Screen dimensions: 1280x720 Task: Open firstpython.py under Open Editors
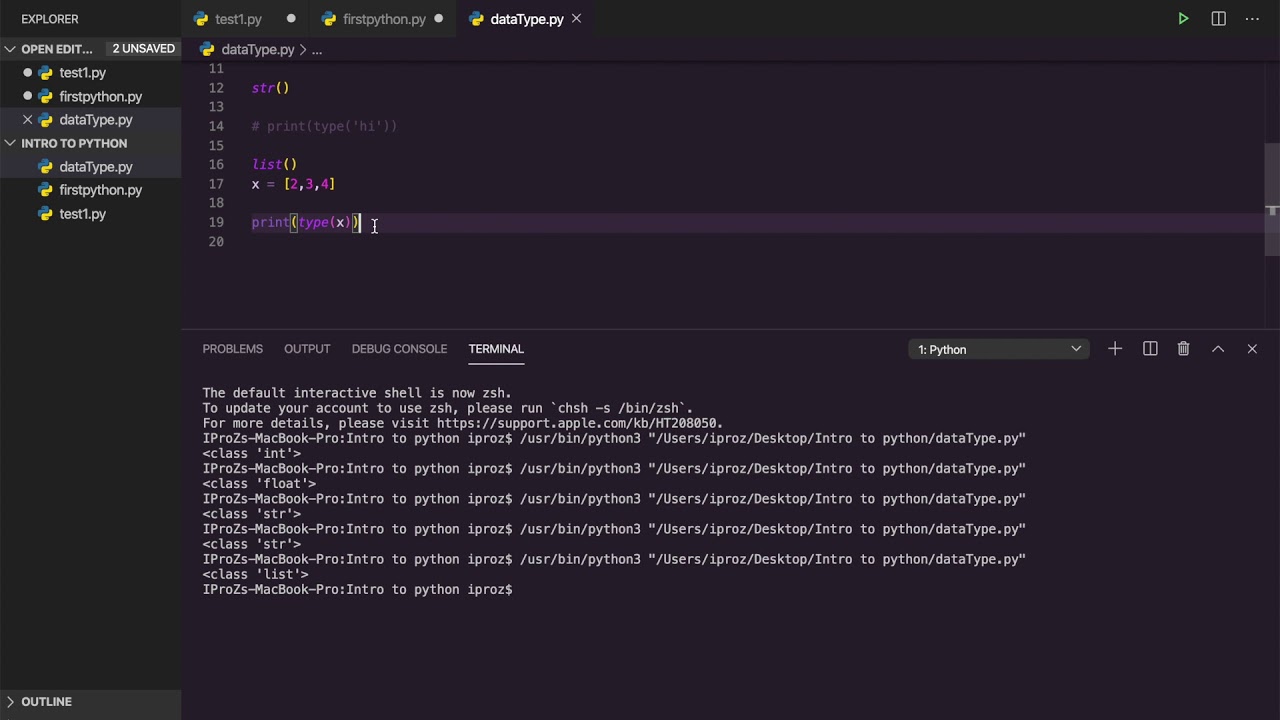point(100,97)
